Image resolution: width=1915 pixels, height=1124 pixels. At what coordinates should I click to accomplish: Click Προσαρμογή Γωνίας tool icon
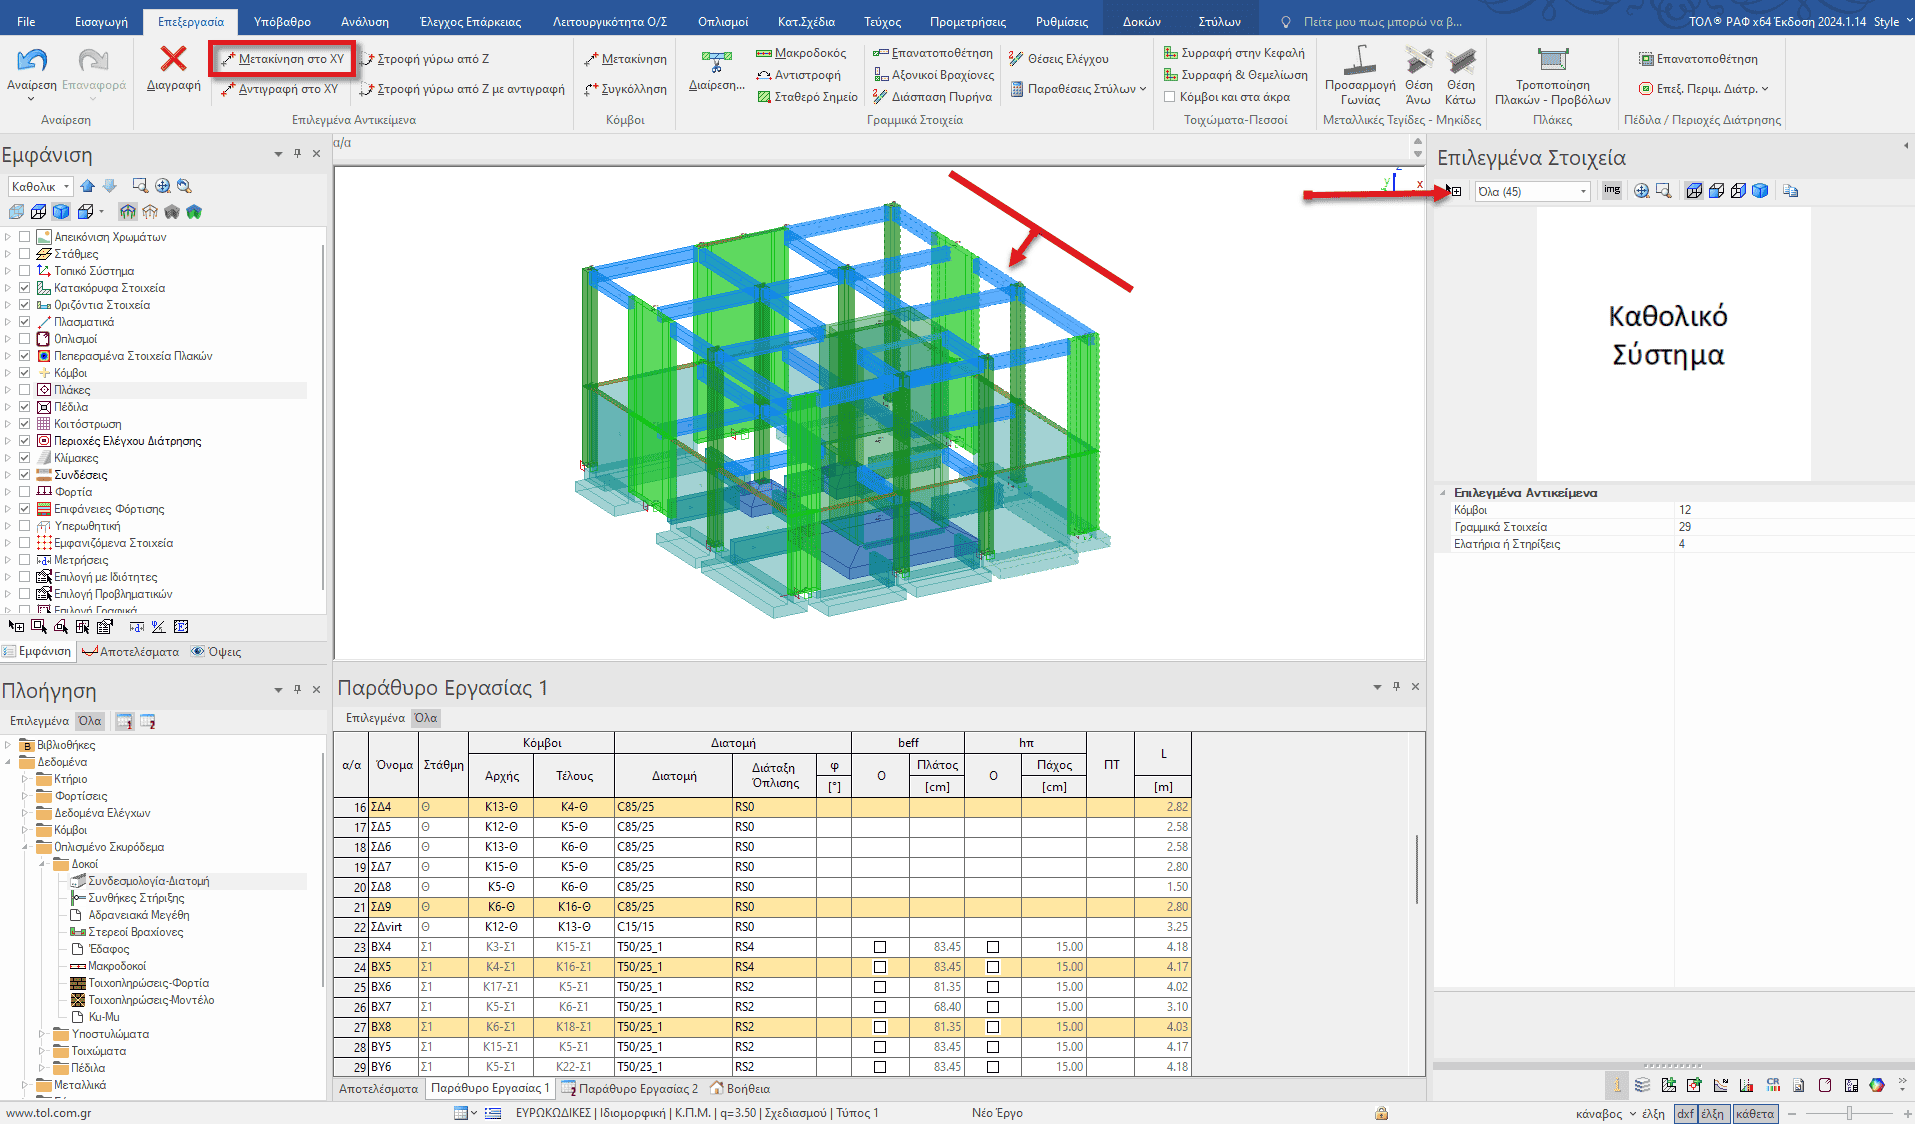(1359, 62)
